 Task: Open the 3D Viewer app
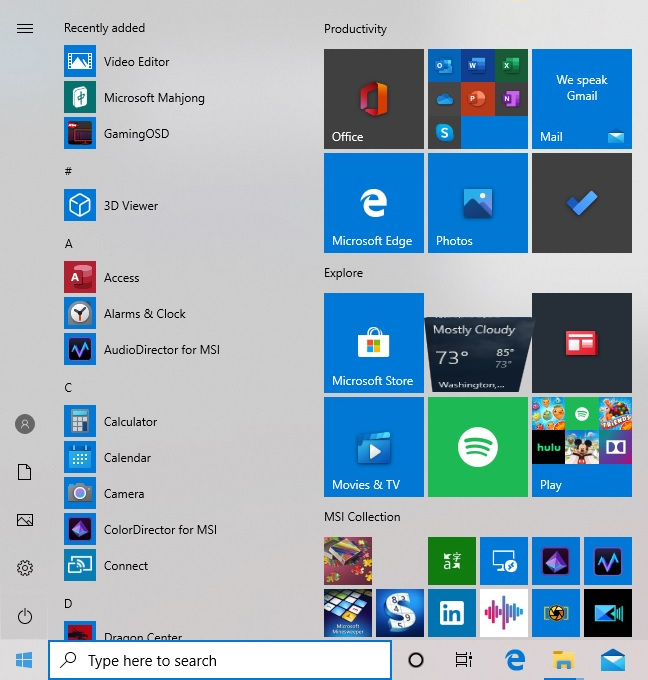pyautogui.click(x=130, y=206)
